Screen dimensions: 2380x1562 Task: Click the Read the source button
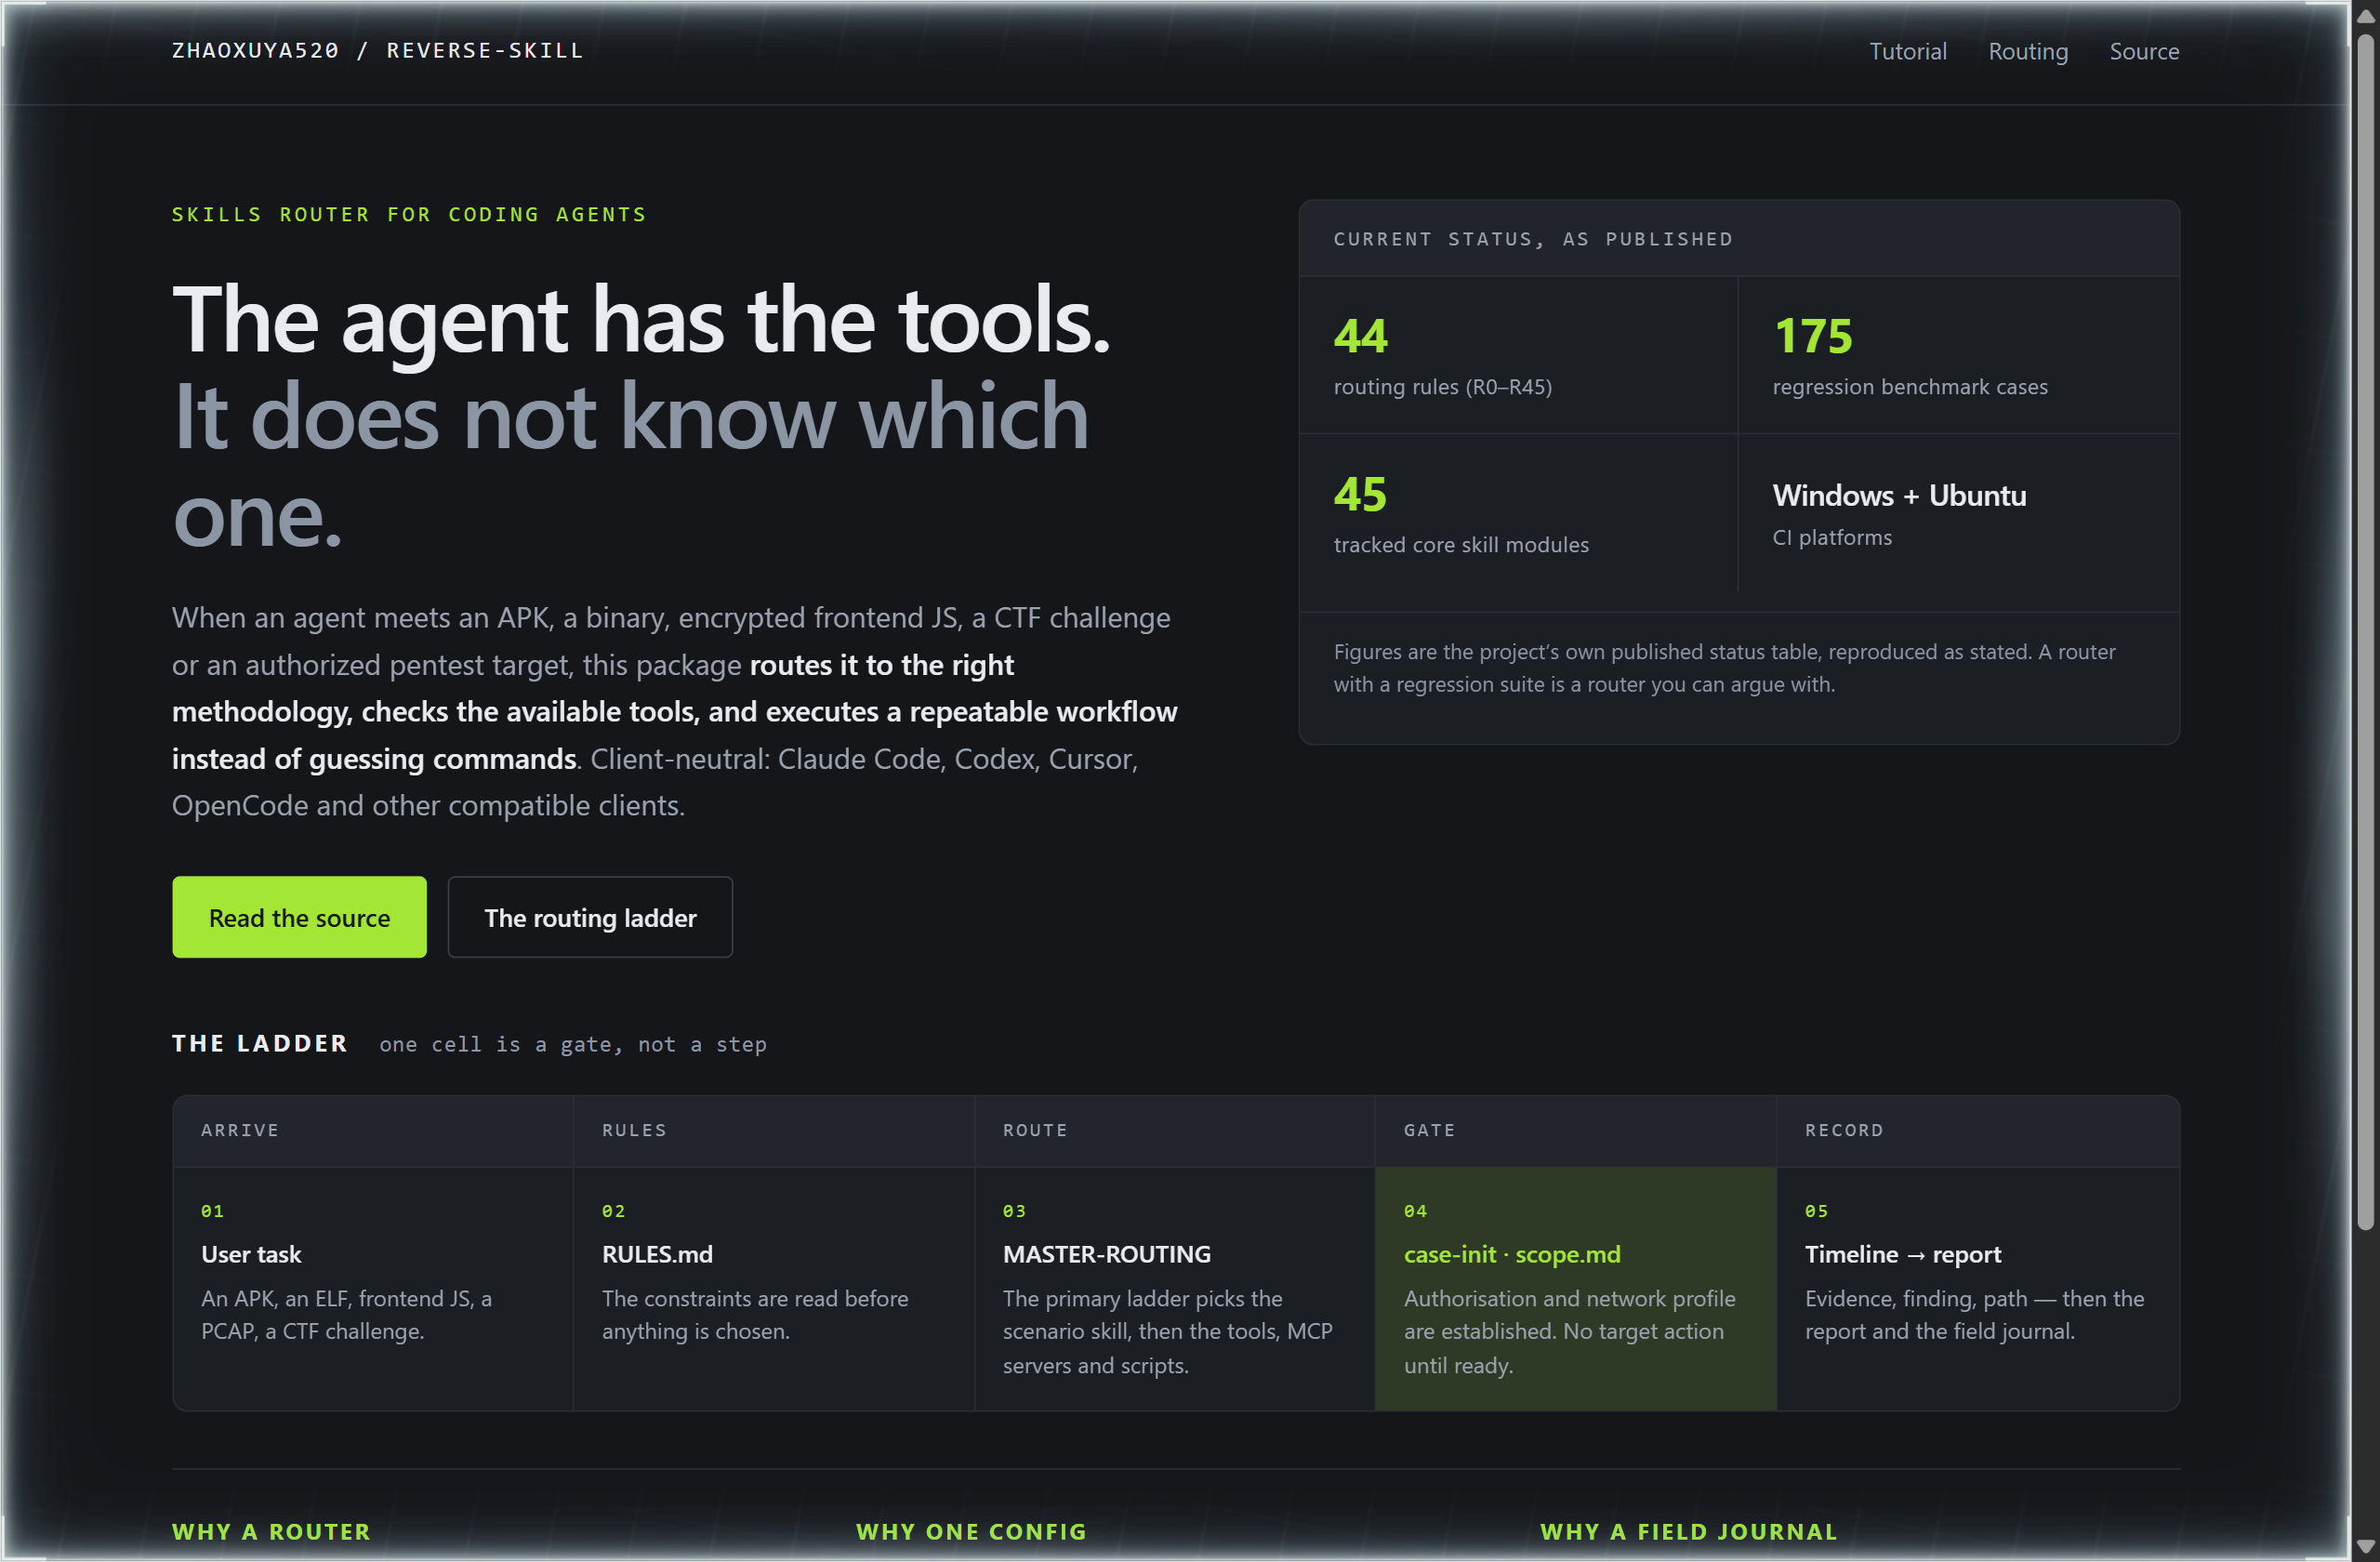299,917
